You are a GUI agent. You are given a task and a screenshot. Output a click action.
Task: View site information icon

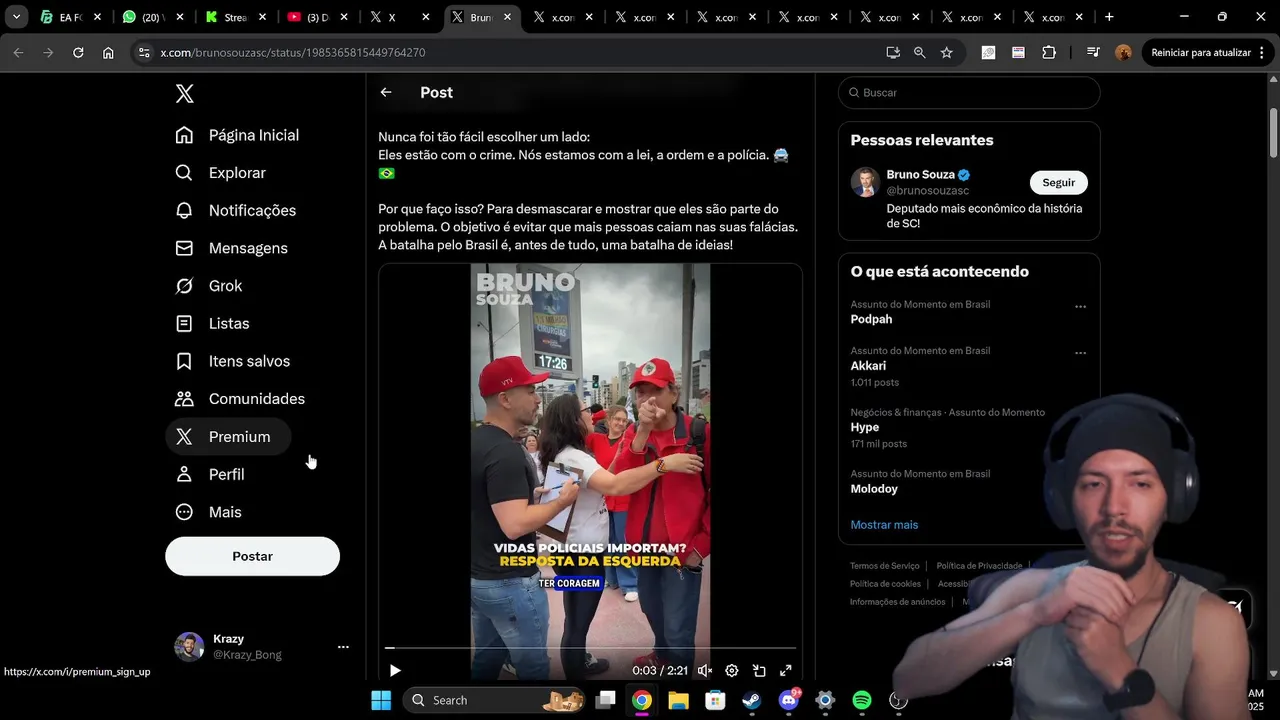(x=144, y=52)
